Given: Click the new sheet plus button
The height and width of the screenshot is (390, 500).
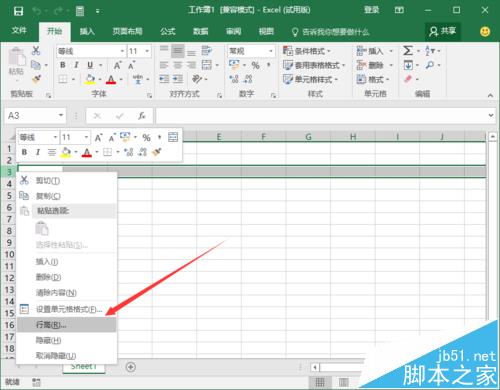Looking at the screenshot, I should tap(131, 367).
